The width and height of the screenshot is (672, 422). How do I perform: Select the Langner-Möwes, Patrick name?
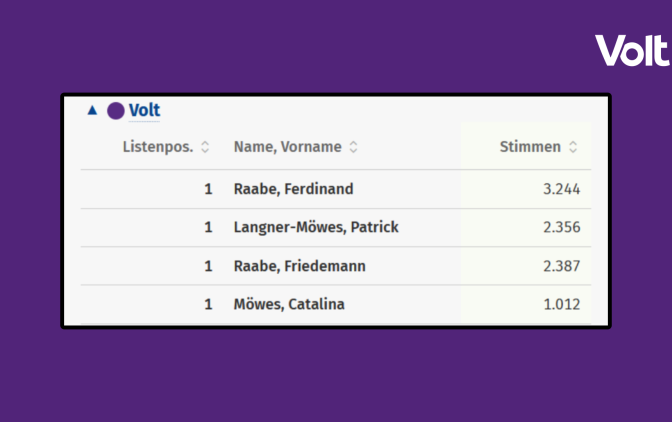click(x=316, y=227)
